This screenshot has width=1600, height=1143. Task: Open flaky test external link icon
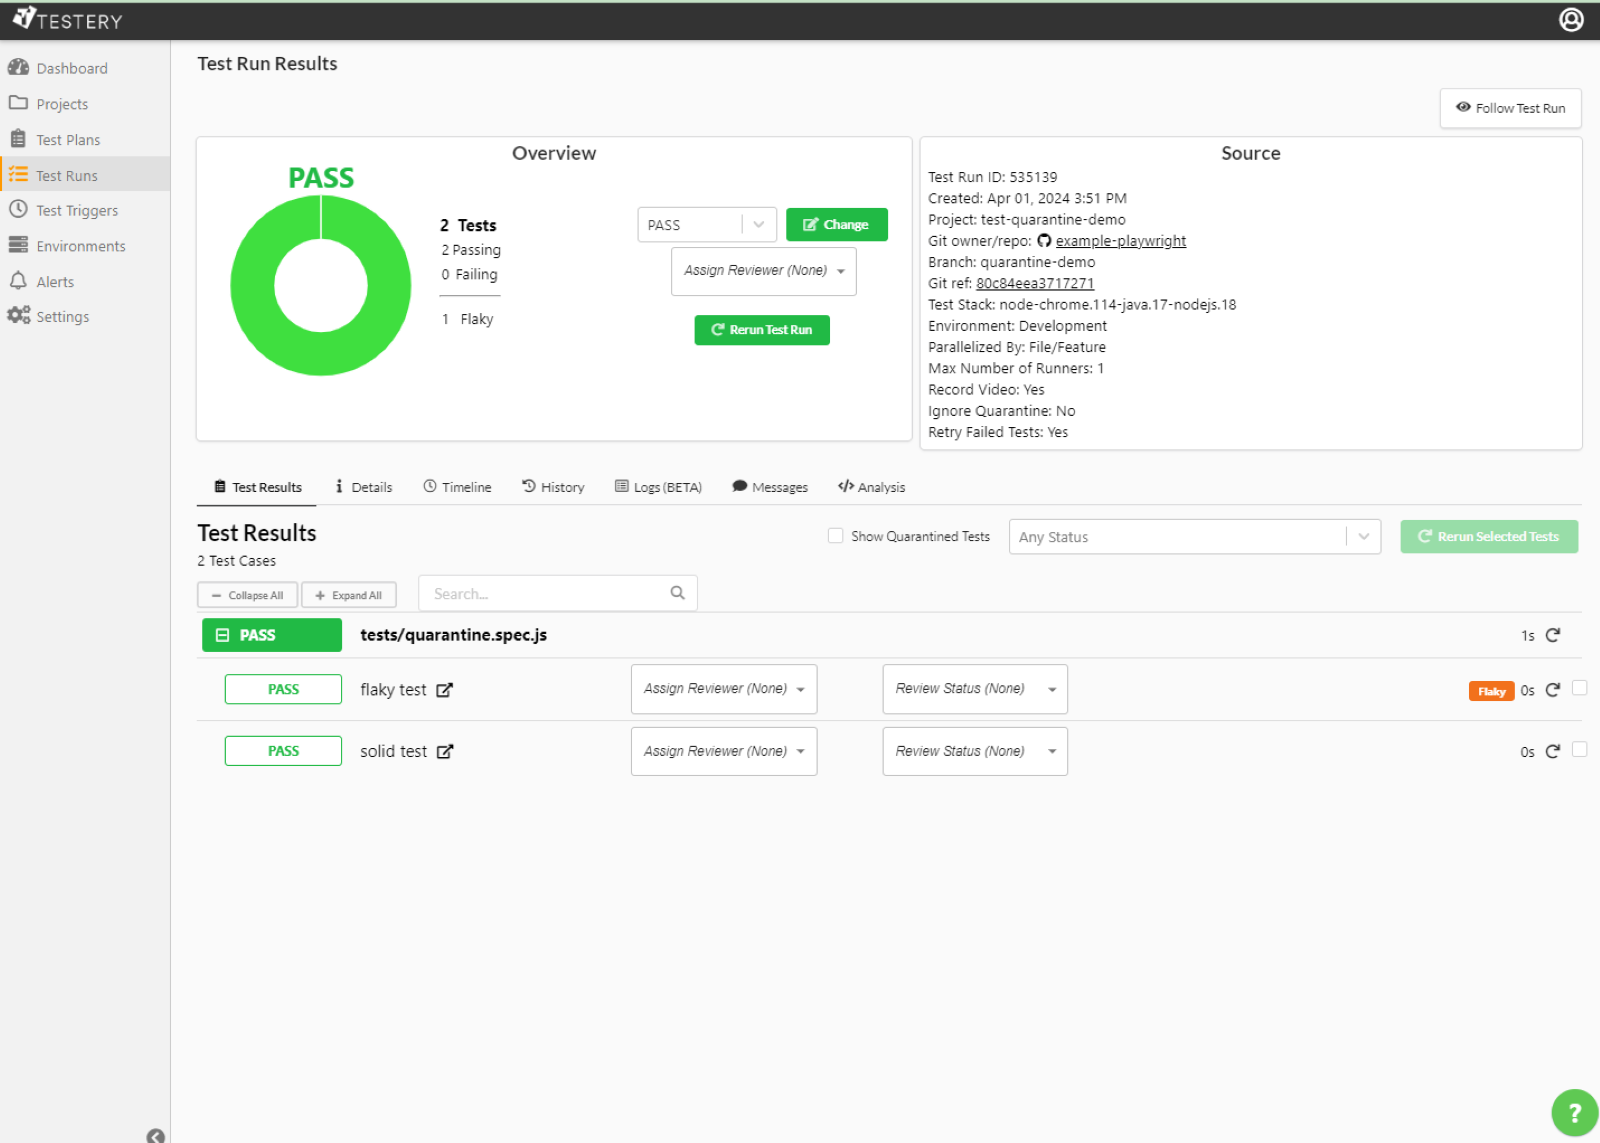tap(445, 690)
